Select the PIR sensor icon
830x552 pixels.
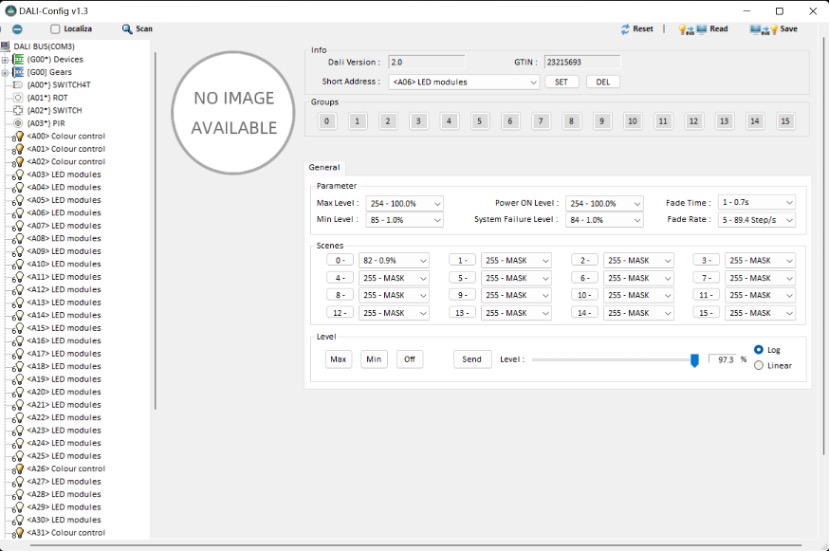point(18,123)
